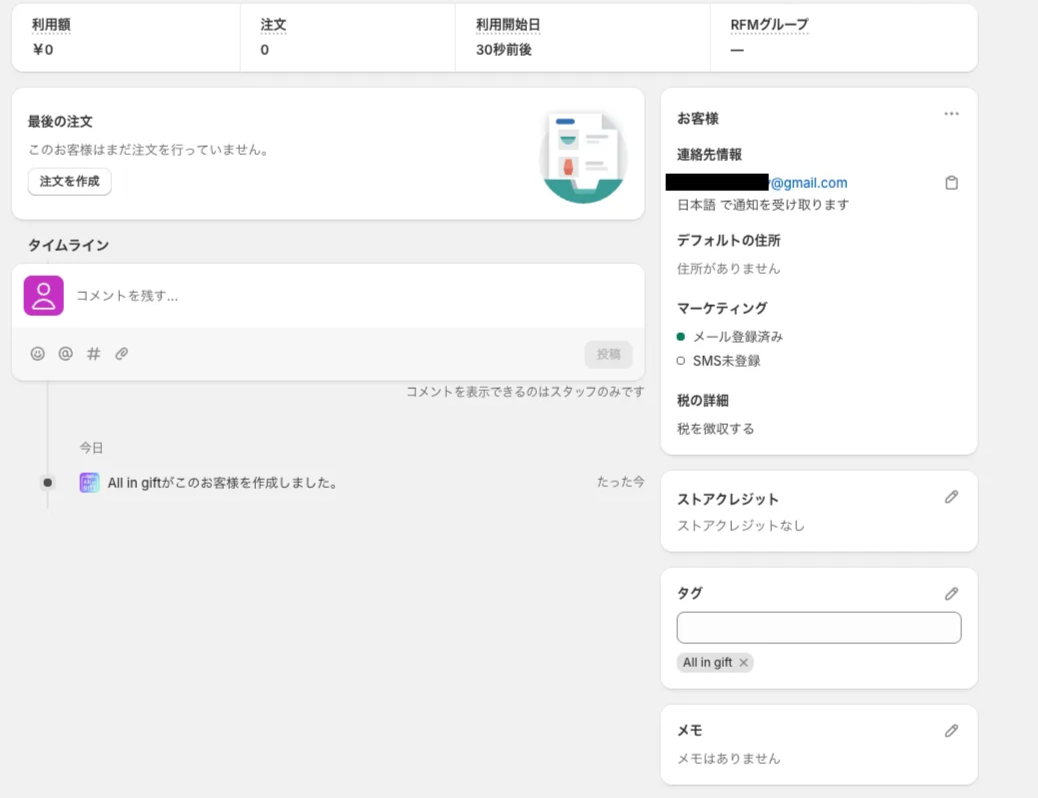Viewport: 1038px width, 798px height.
Task: Click the tag input field
Action: (x=819, y=627)
